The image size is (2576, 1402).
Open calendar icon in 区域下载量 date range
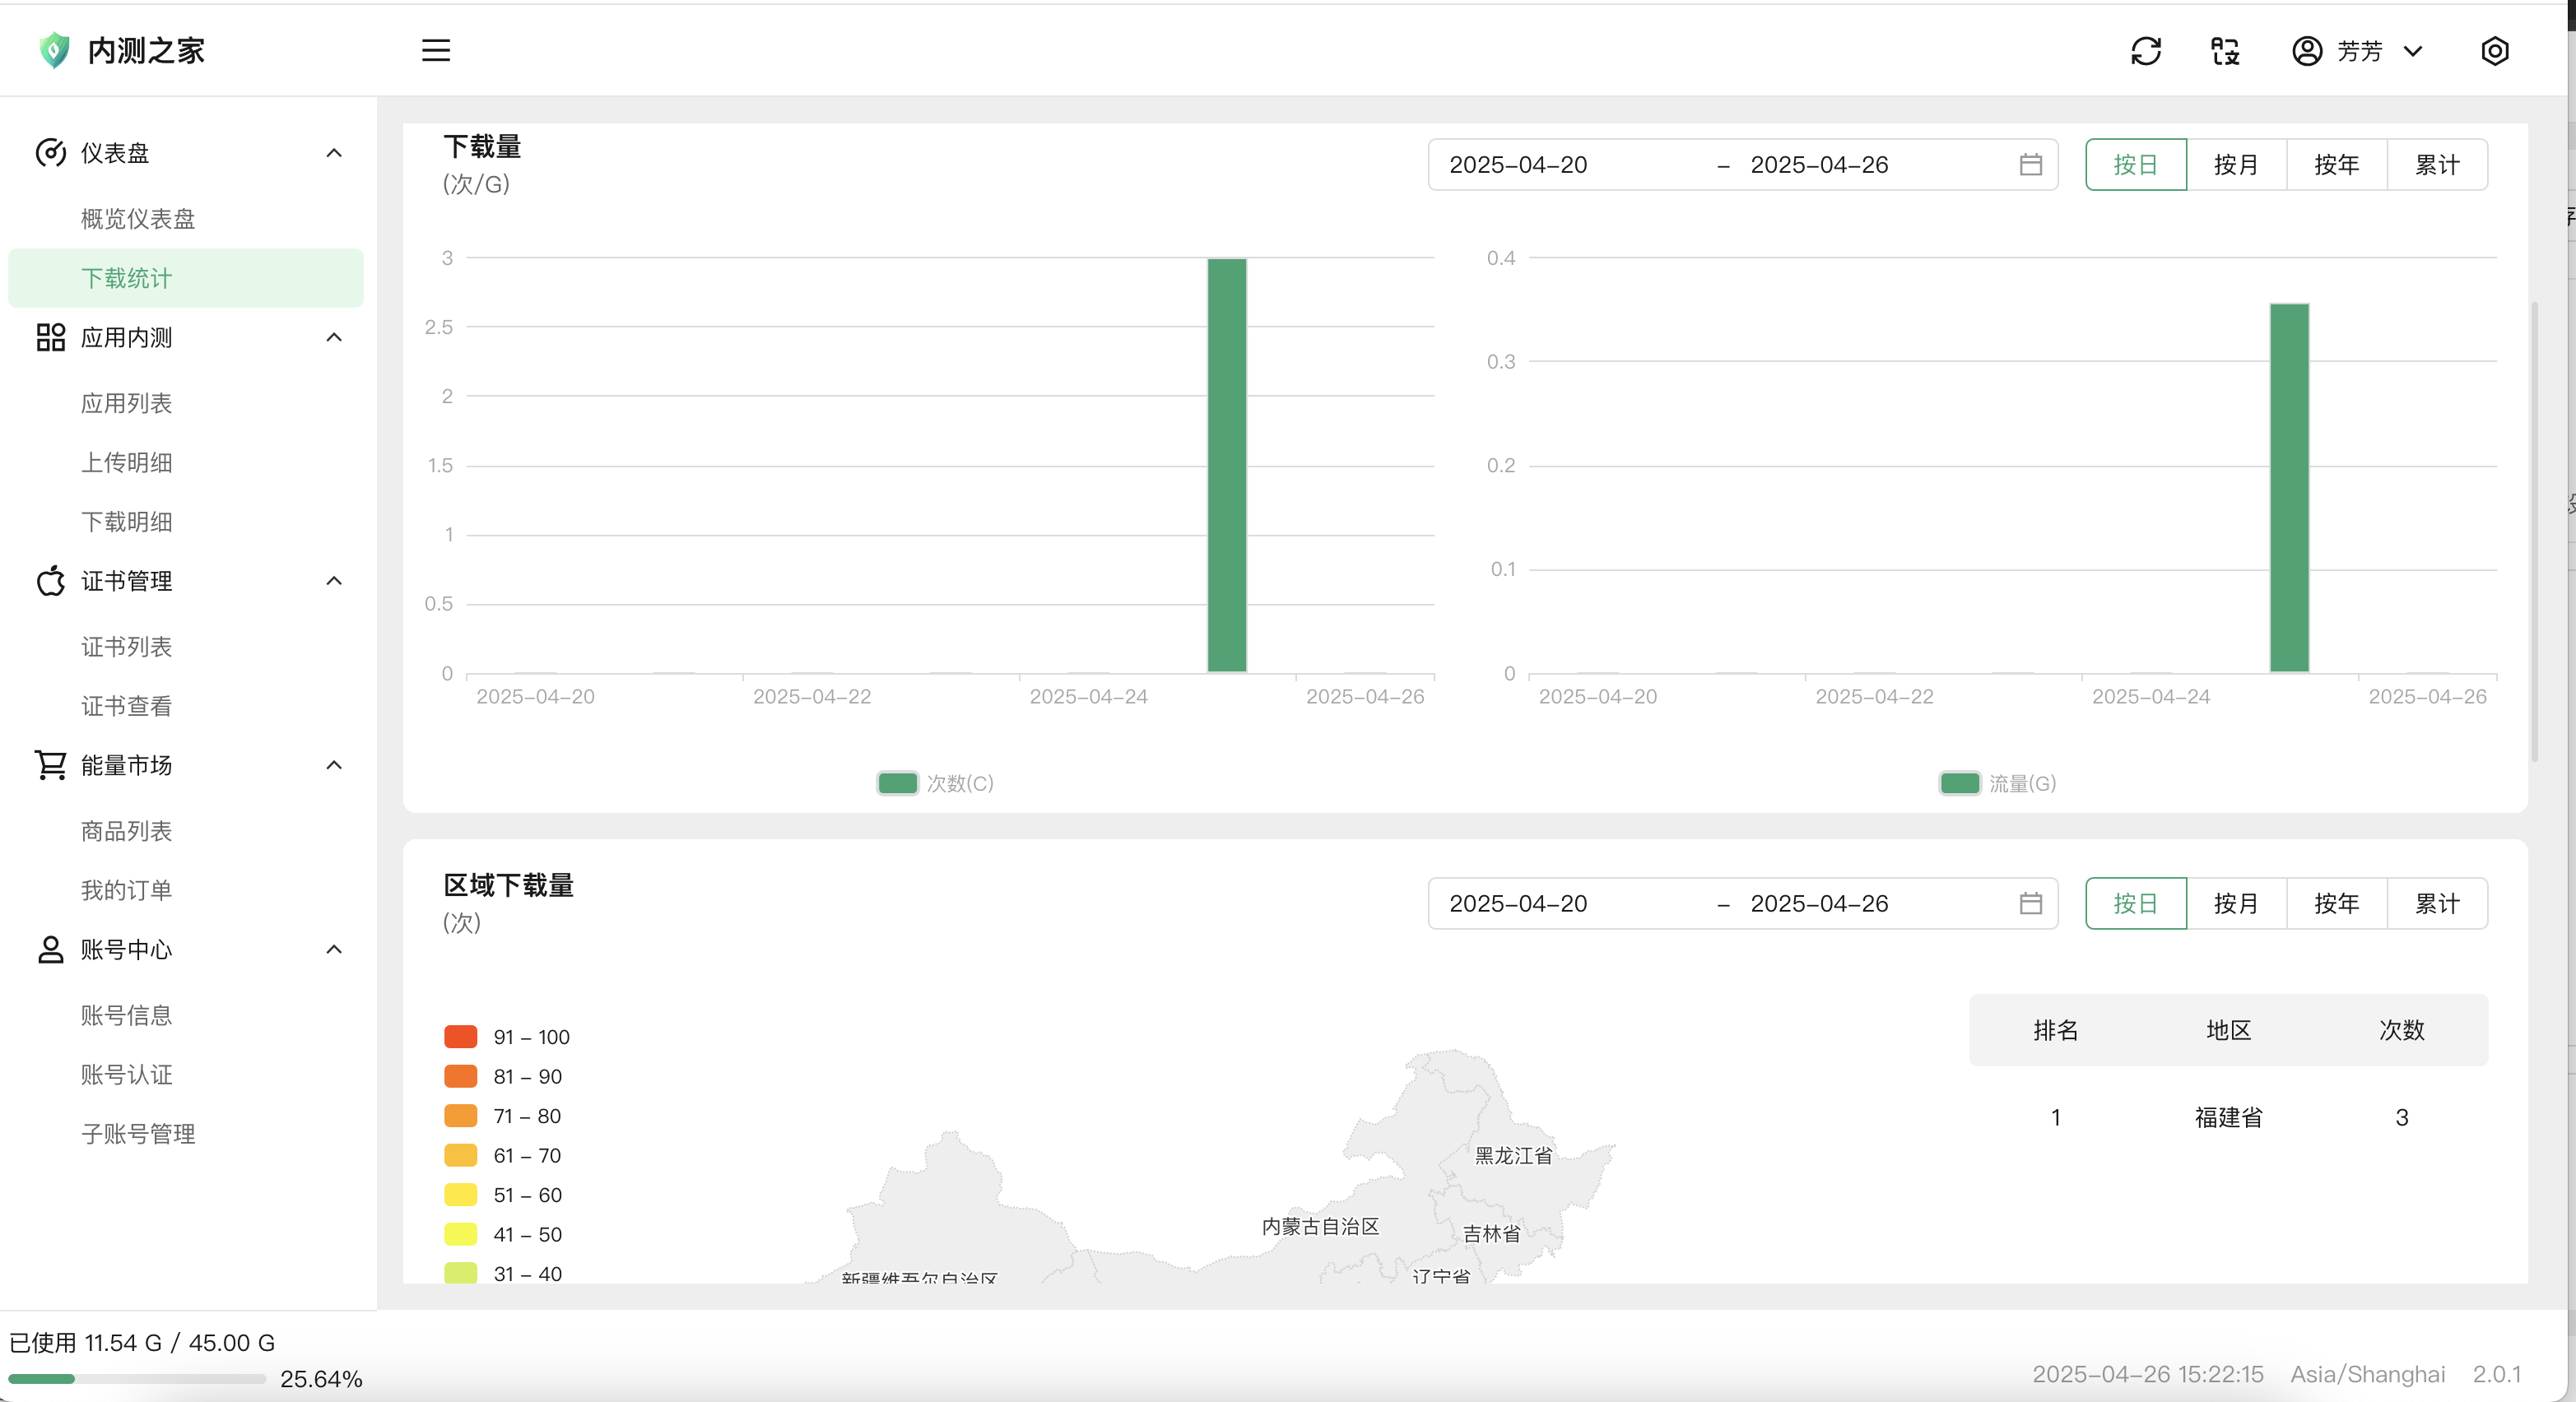click(2030, 903)
